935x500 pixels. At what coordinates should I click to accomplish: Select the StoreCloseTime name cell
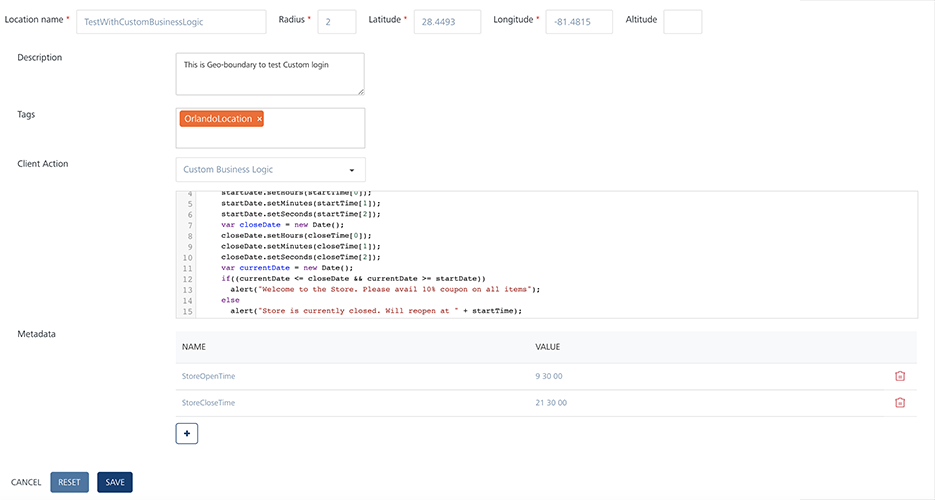208,402
